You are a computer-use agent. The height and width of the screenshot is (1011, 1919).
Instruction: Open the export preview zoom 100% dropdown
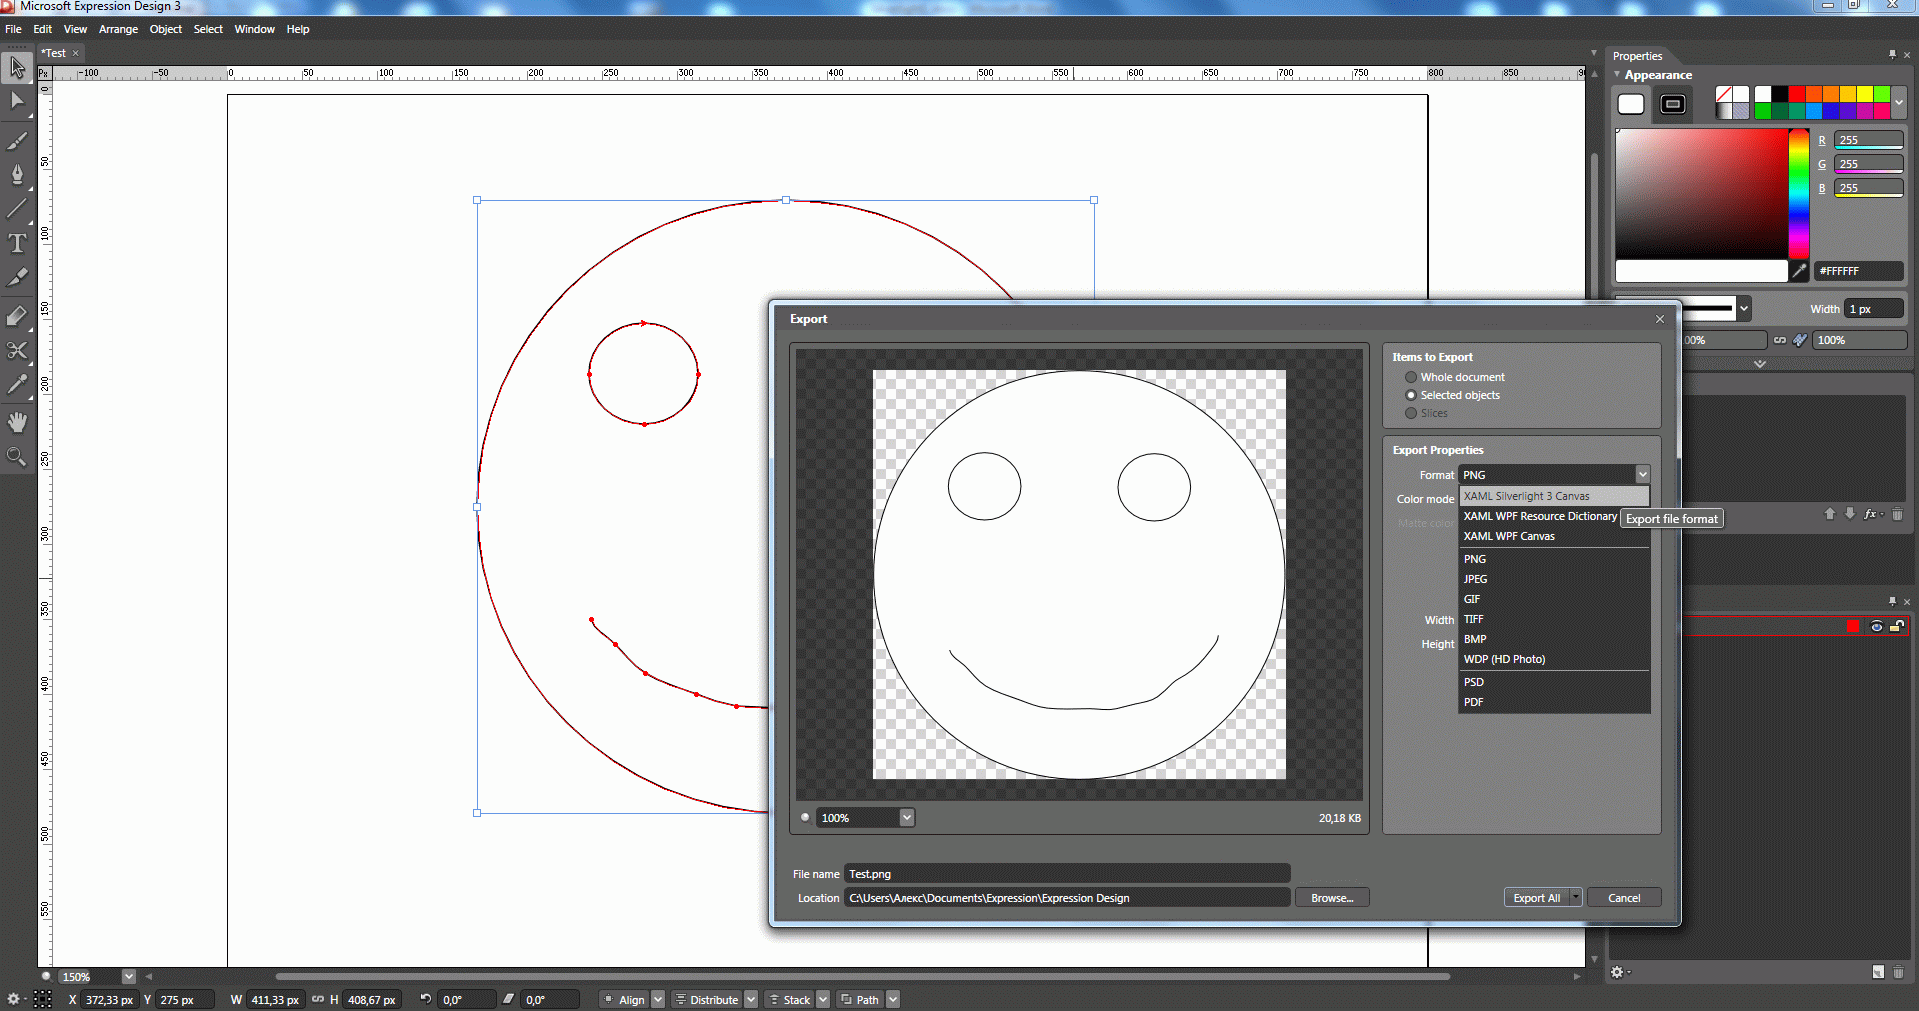(907, 818)
